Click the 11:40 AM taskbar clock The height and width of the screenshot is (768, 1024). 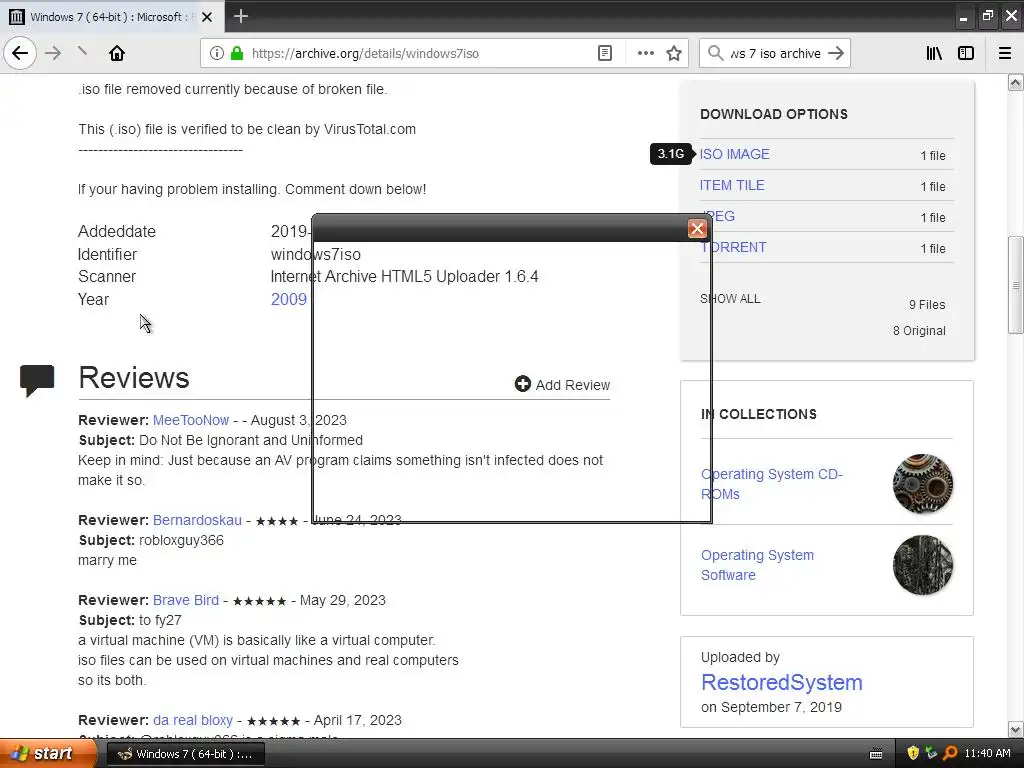click(987, 753)
